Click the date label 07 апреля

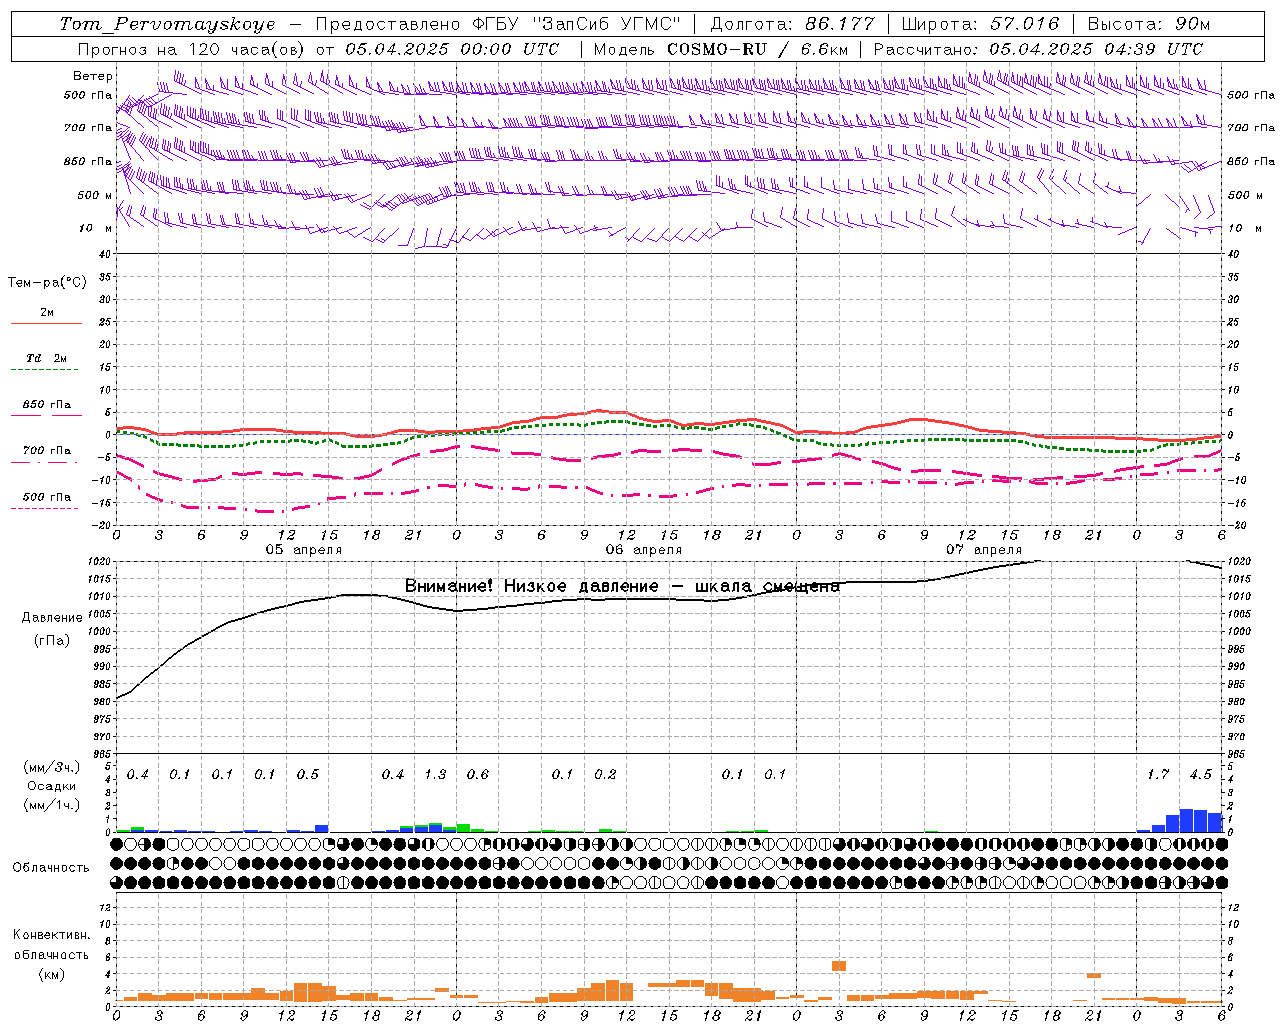click(984, 550)
